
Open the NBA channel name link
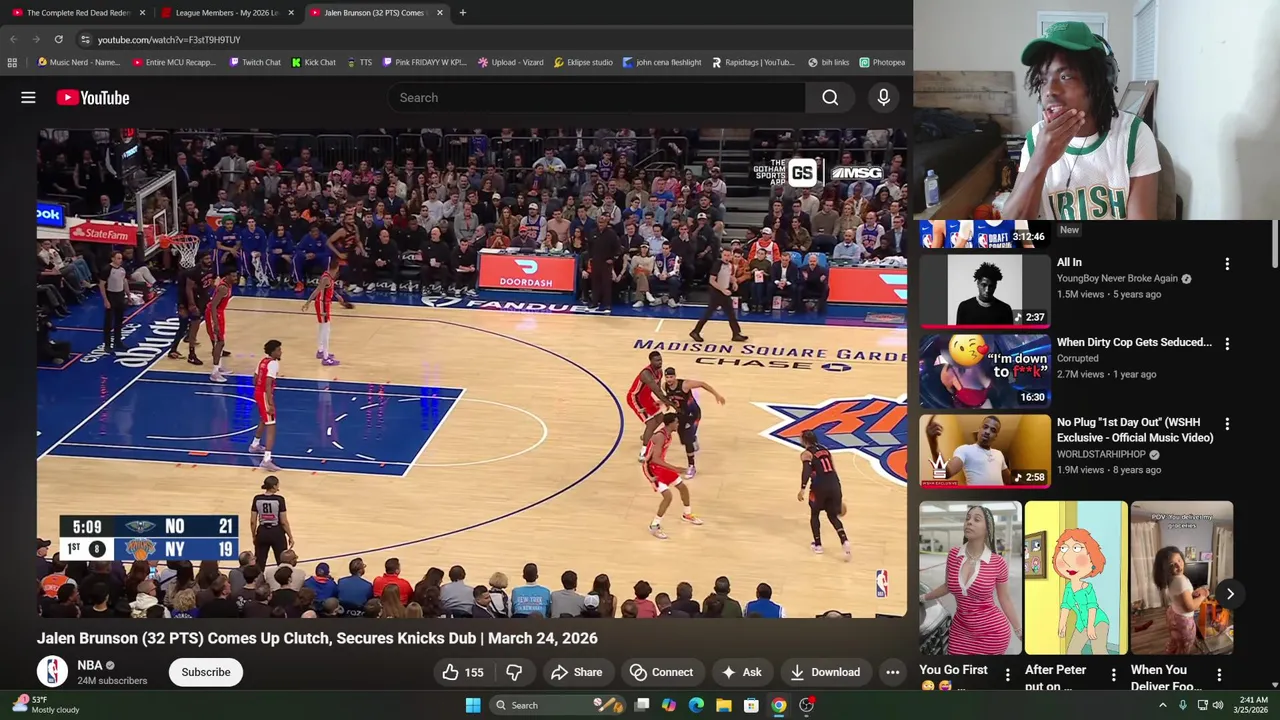90,665
